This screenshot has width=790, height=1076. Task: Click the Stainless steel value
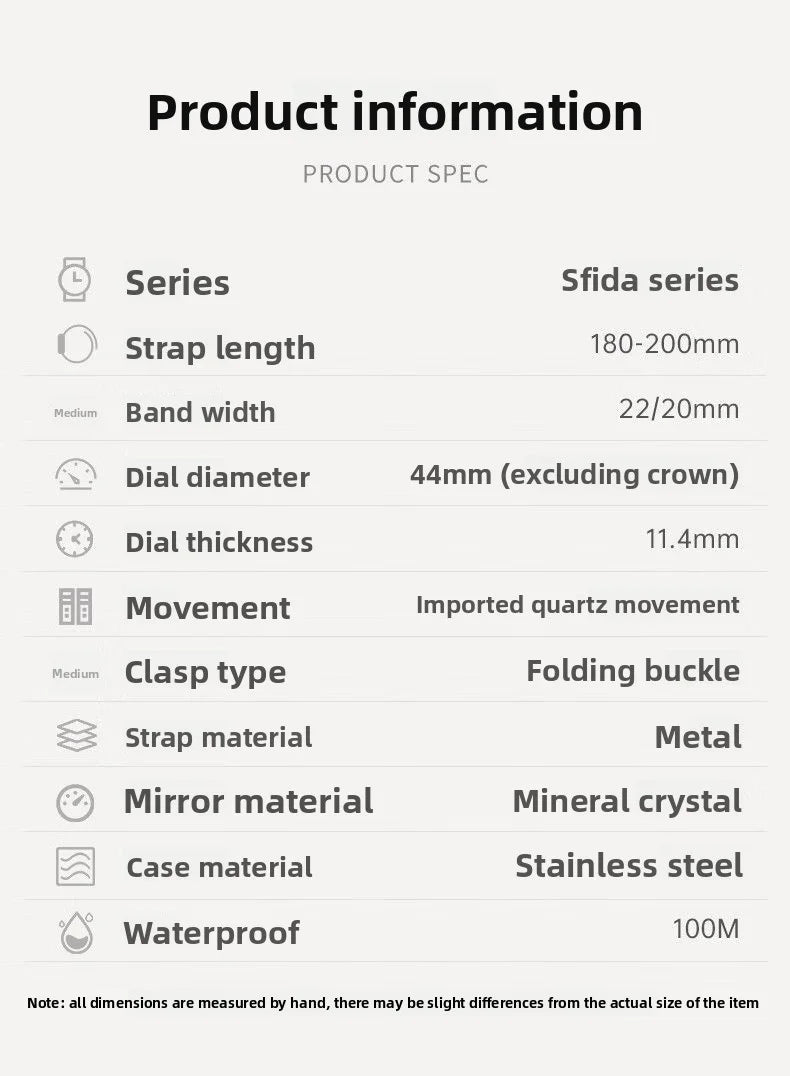[629, 865]
